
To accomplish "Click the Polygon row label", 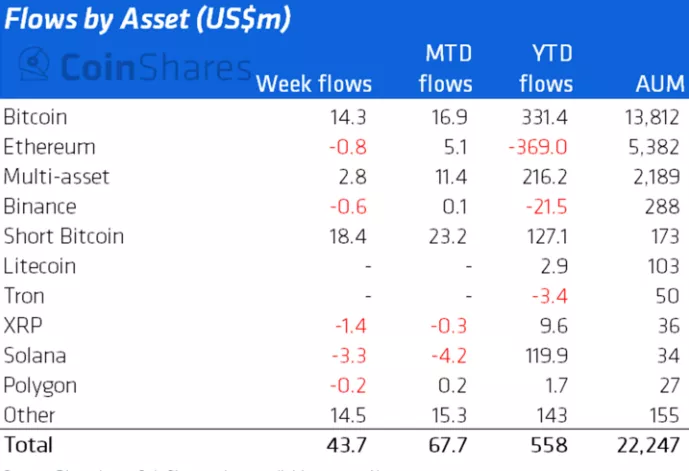I will coord(40,386).
